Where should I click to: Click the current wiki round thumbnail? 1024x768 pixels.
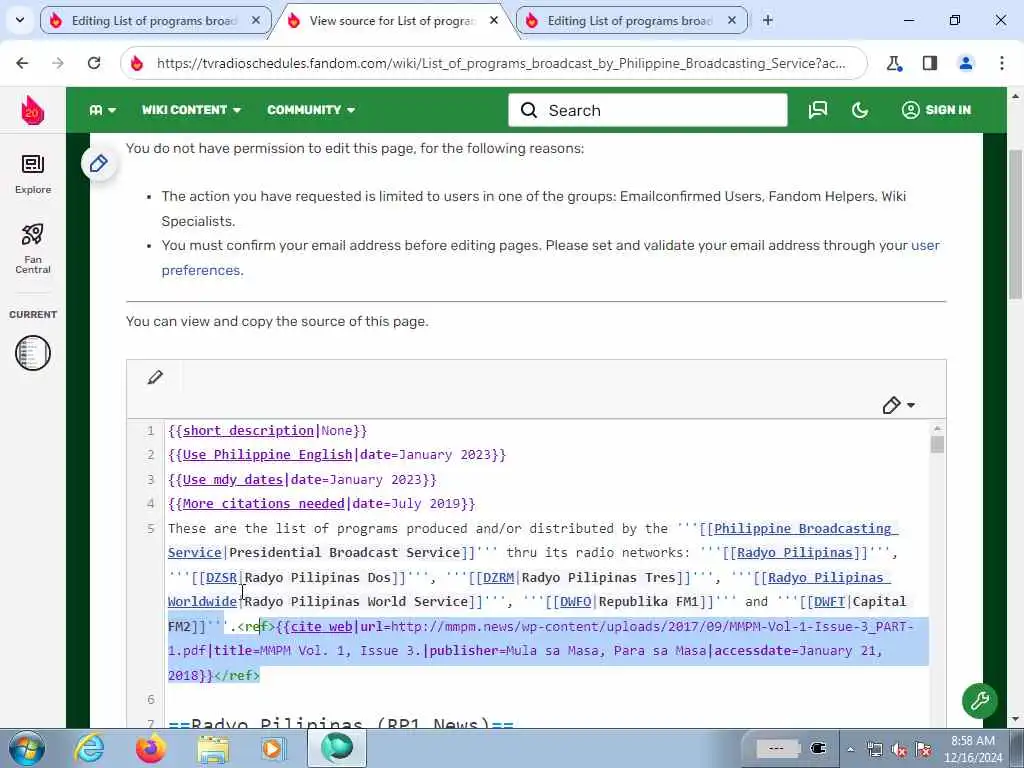33,353
